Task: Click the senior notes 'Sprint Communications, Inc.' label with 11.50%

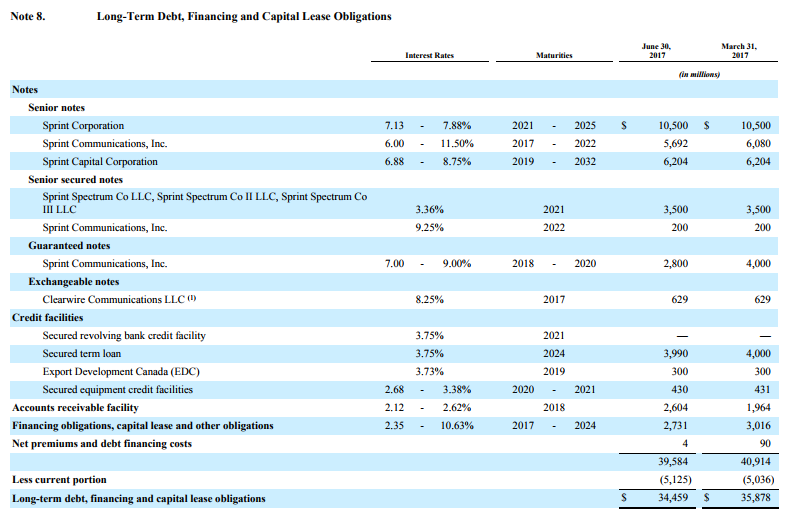Action: 105,144
